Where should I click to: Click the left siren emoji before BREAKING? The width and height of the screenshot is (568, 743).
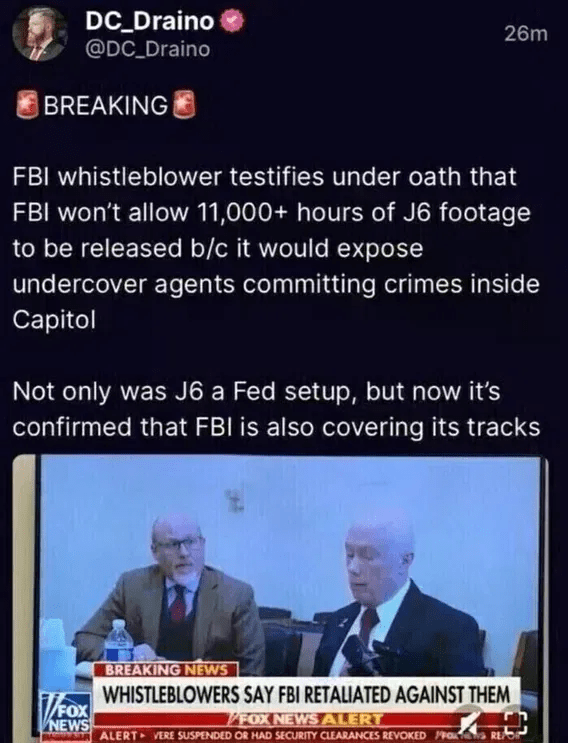[27, 105]
